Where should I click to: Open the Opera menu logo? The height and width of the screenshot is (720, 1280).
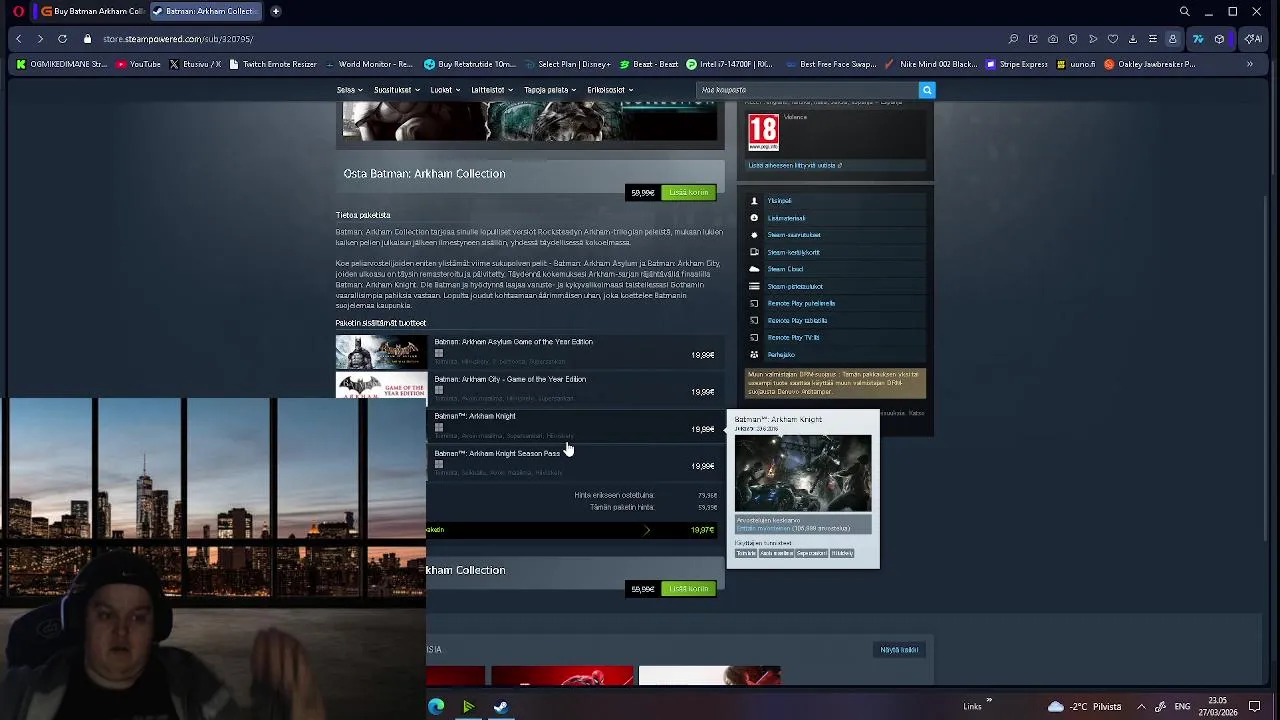18,11
